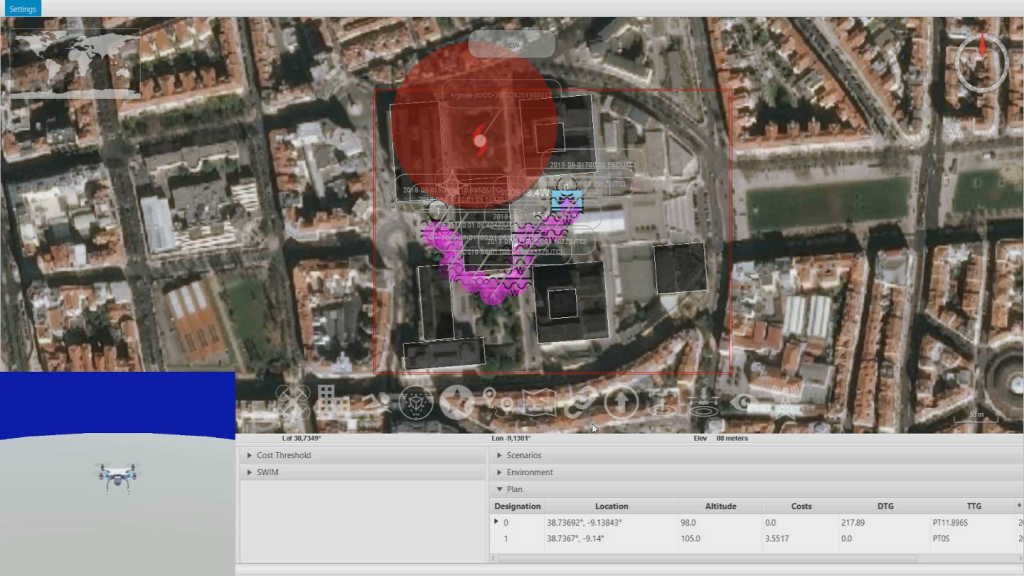Click the Elev 88 meters readout
Image resolution: width=1024 pixels, height=576 pixels.
pyautogui.click(x=720, y=438)
